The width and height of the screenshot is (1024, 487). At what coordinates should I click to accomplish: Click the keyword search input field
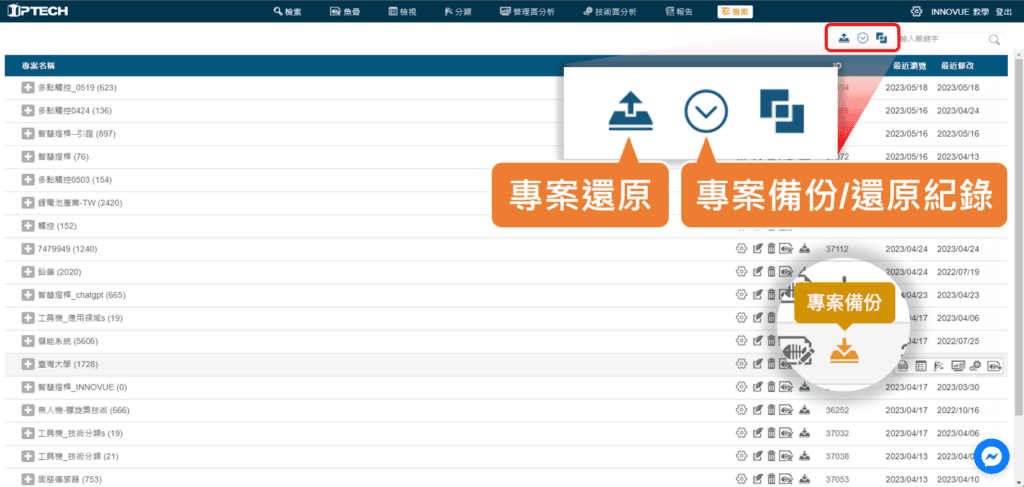(x=940, y=40)
